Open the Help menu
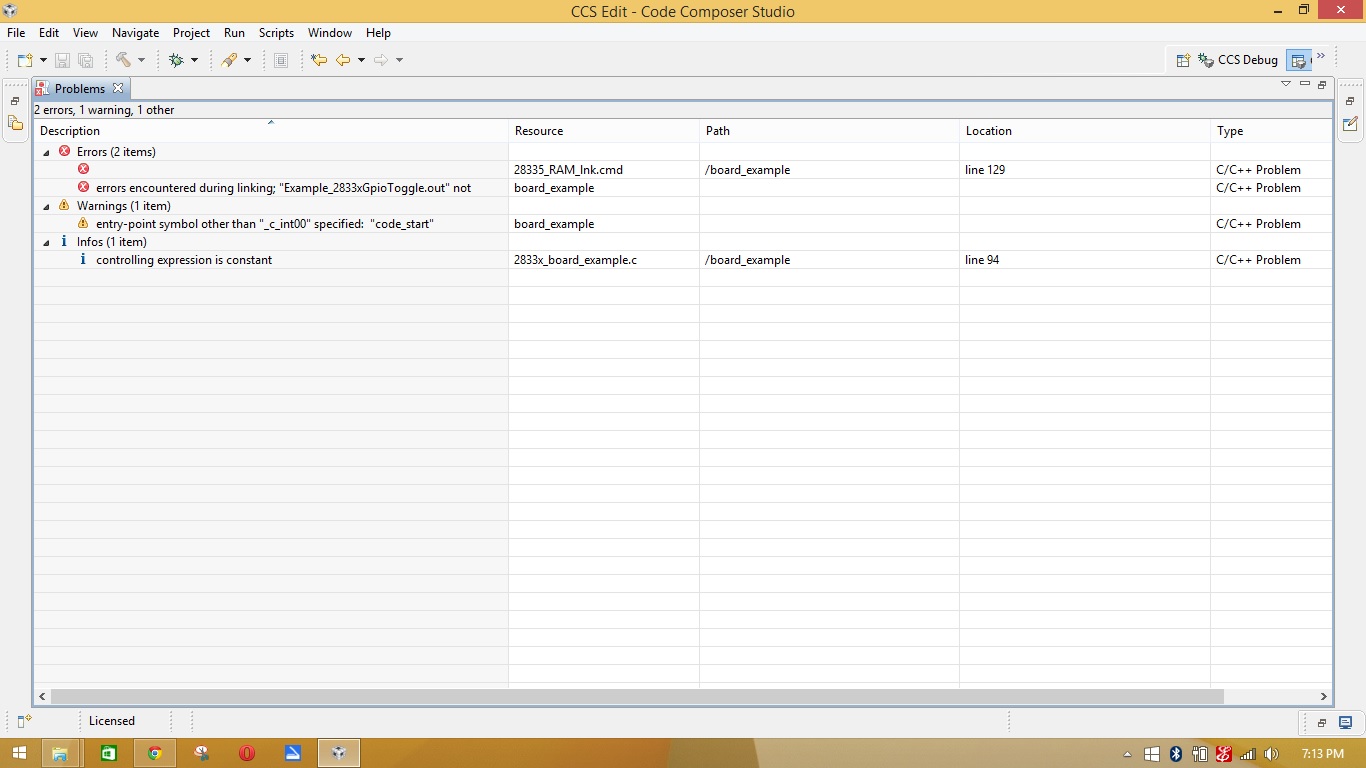1366x768 pixels. coord(378,33)
